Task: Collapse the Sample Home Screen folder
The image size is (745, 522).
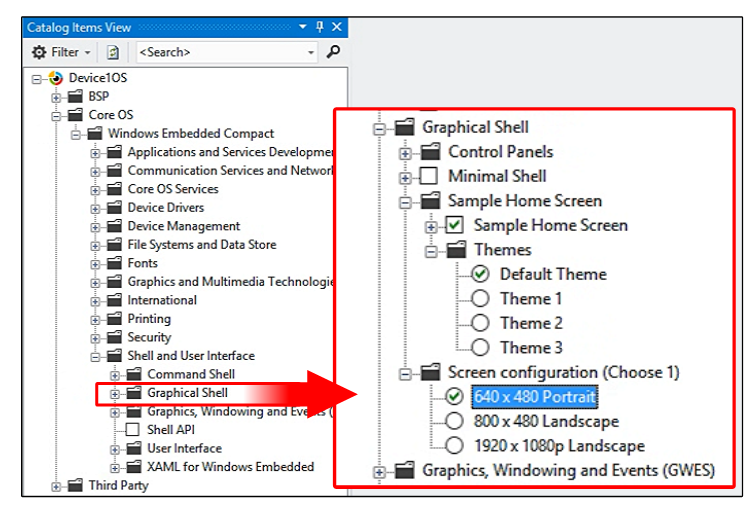Action: click(405, 202)
